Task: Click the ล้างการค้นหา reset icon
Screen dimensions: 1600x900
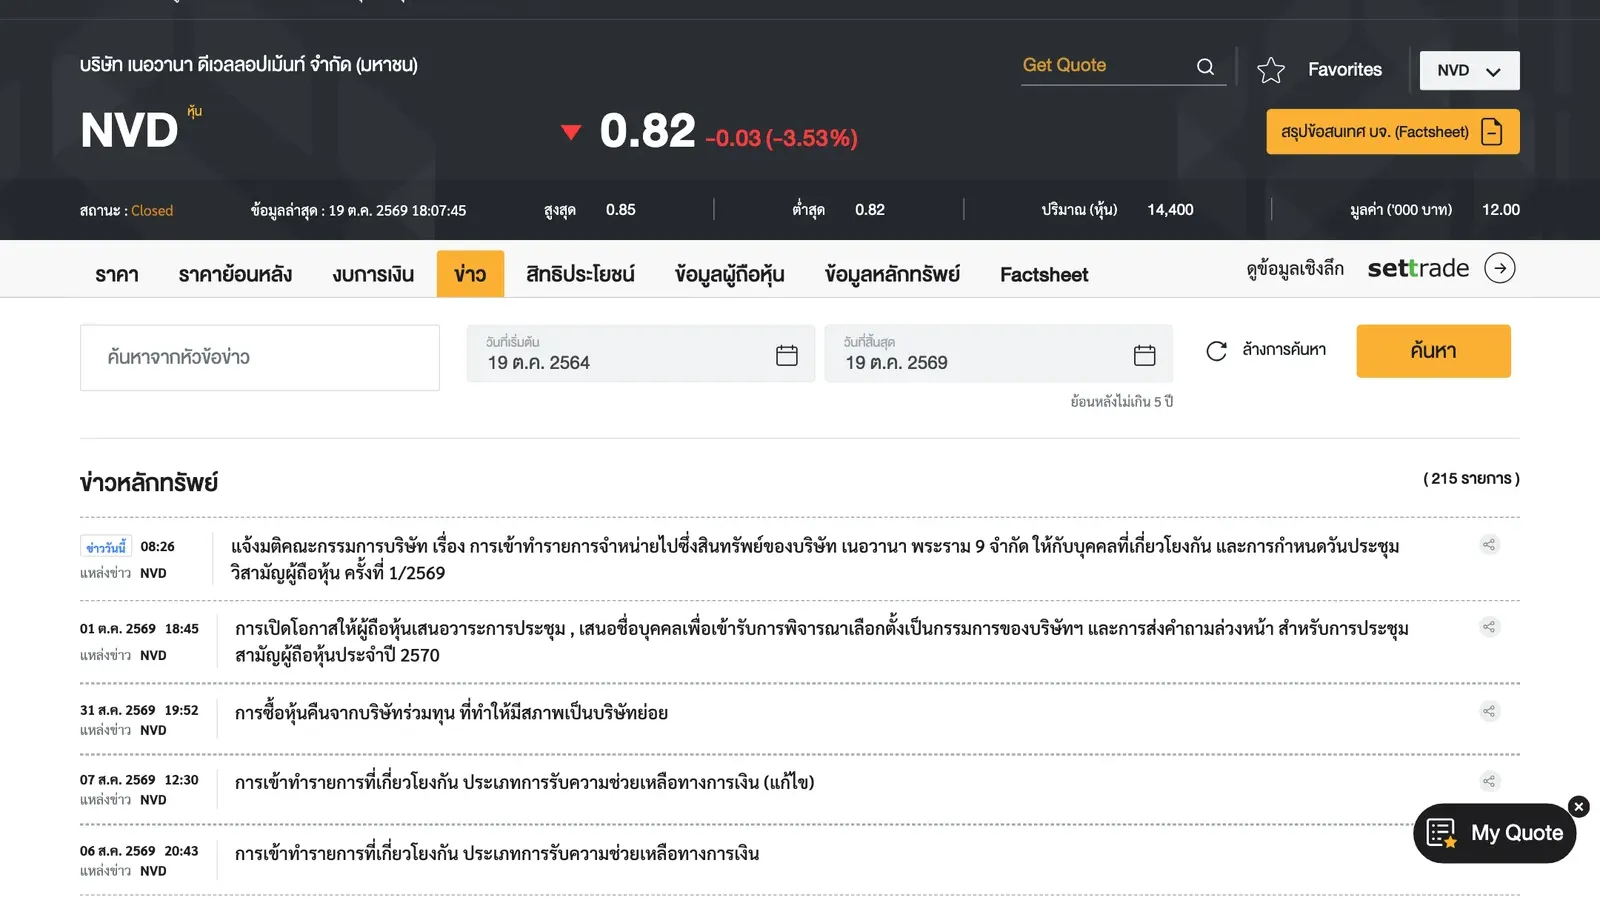Action: coord(1216,351)
